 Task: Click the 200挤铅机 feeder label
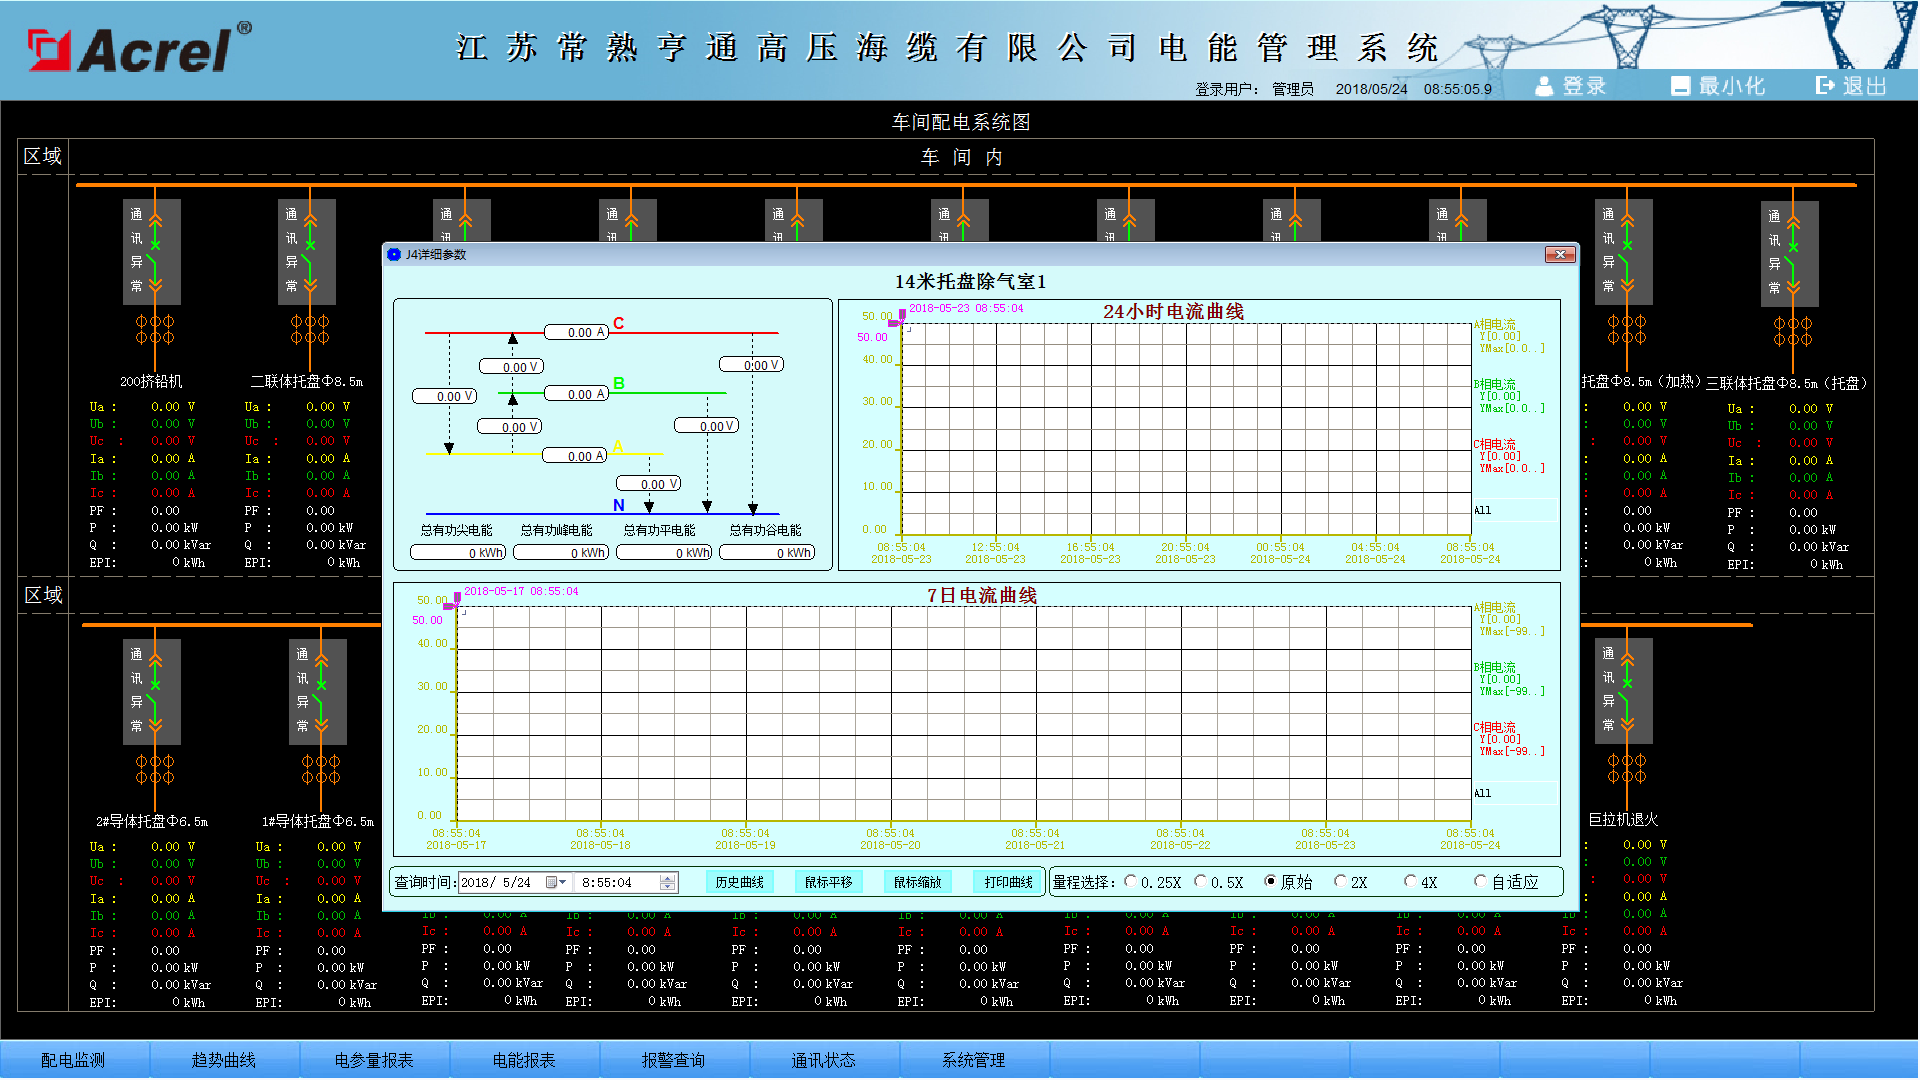[151, 382]
